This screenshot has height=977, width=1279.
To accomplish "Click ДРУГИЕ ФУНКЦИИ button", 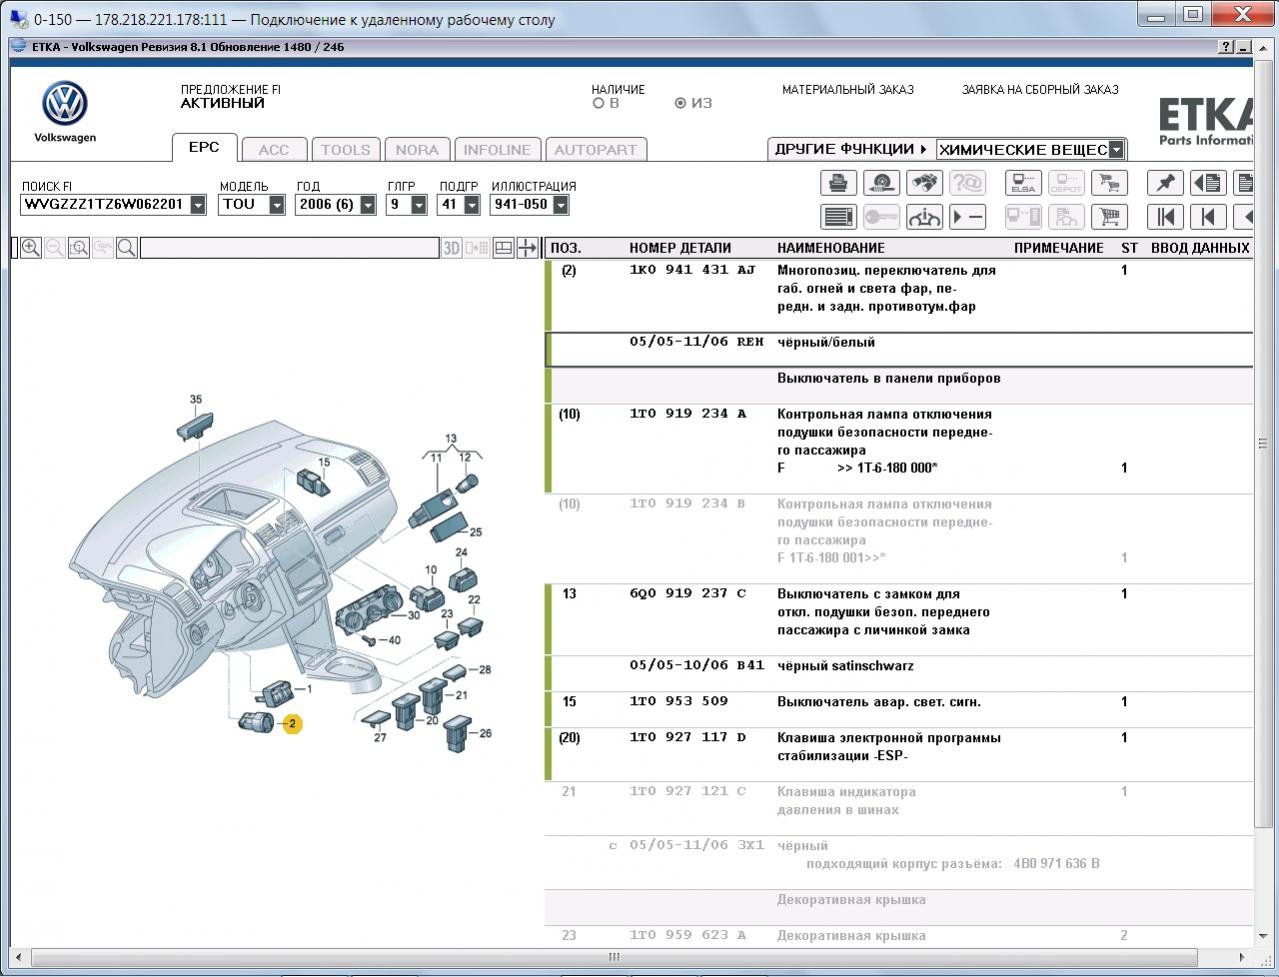I will click(851, 149).
